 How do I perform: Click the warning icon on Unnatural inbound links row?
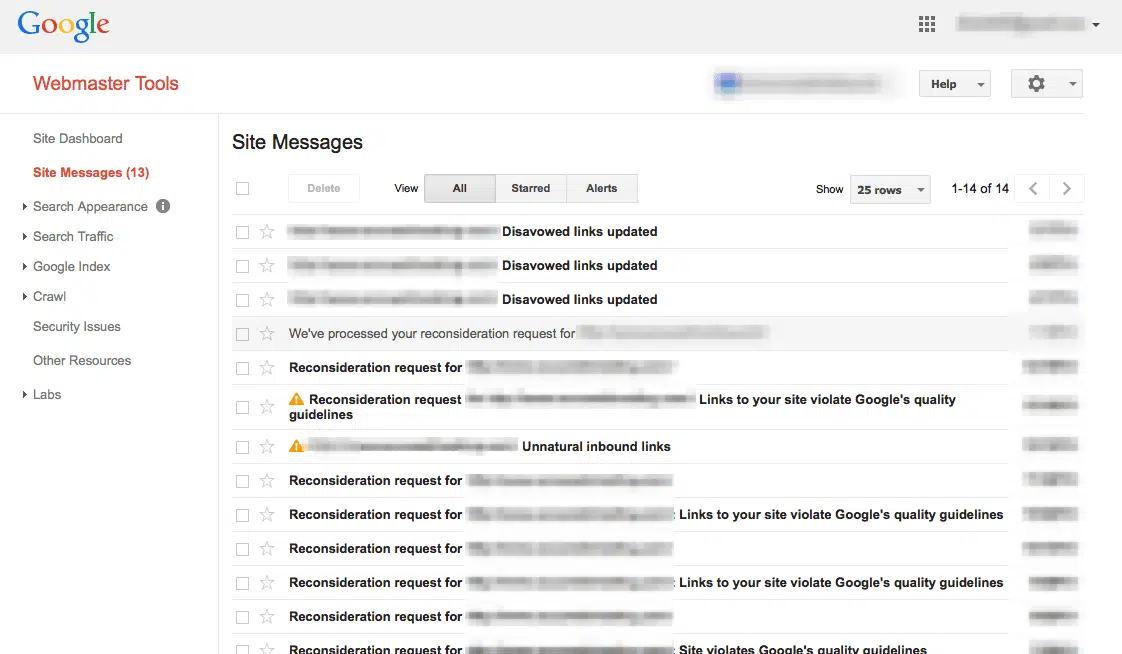[296, 446]
